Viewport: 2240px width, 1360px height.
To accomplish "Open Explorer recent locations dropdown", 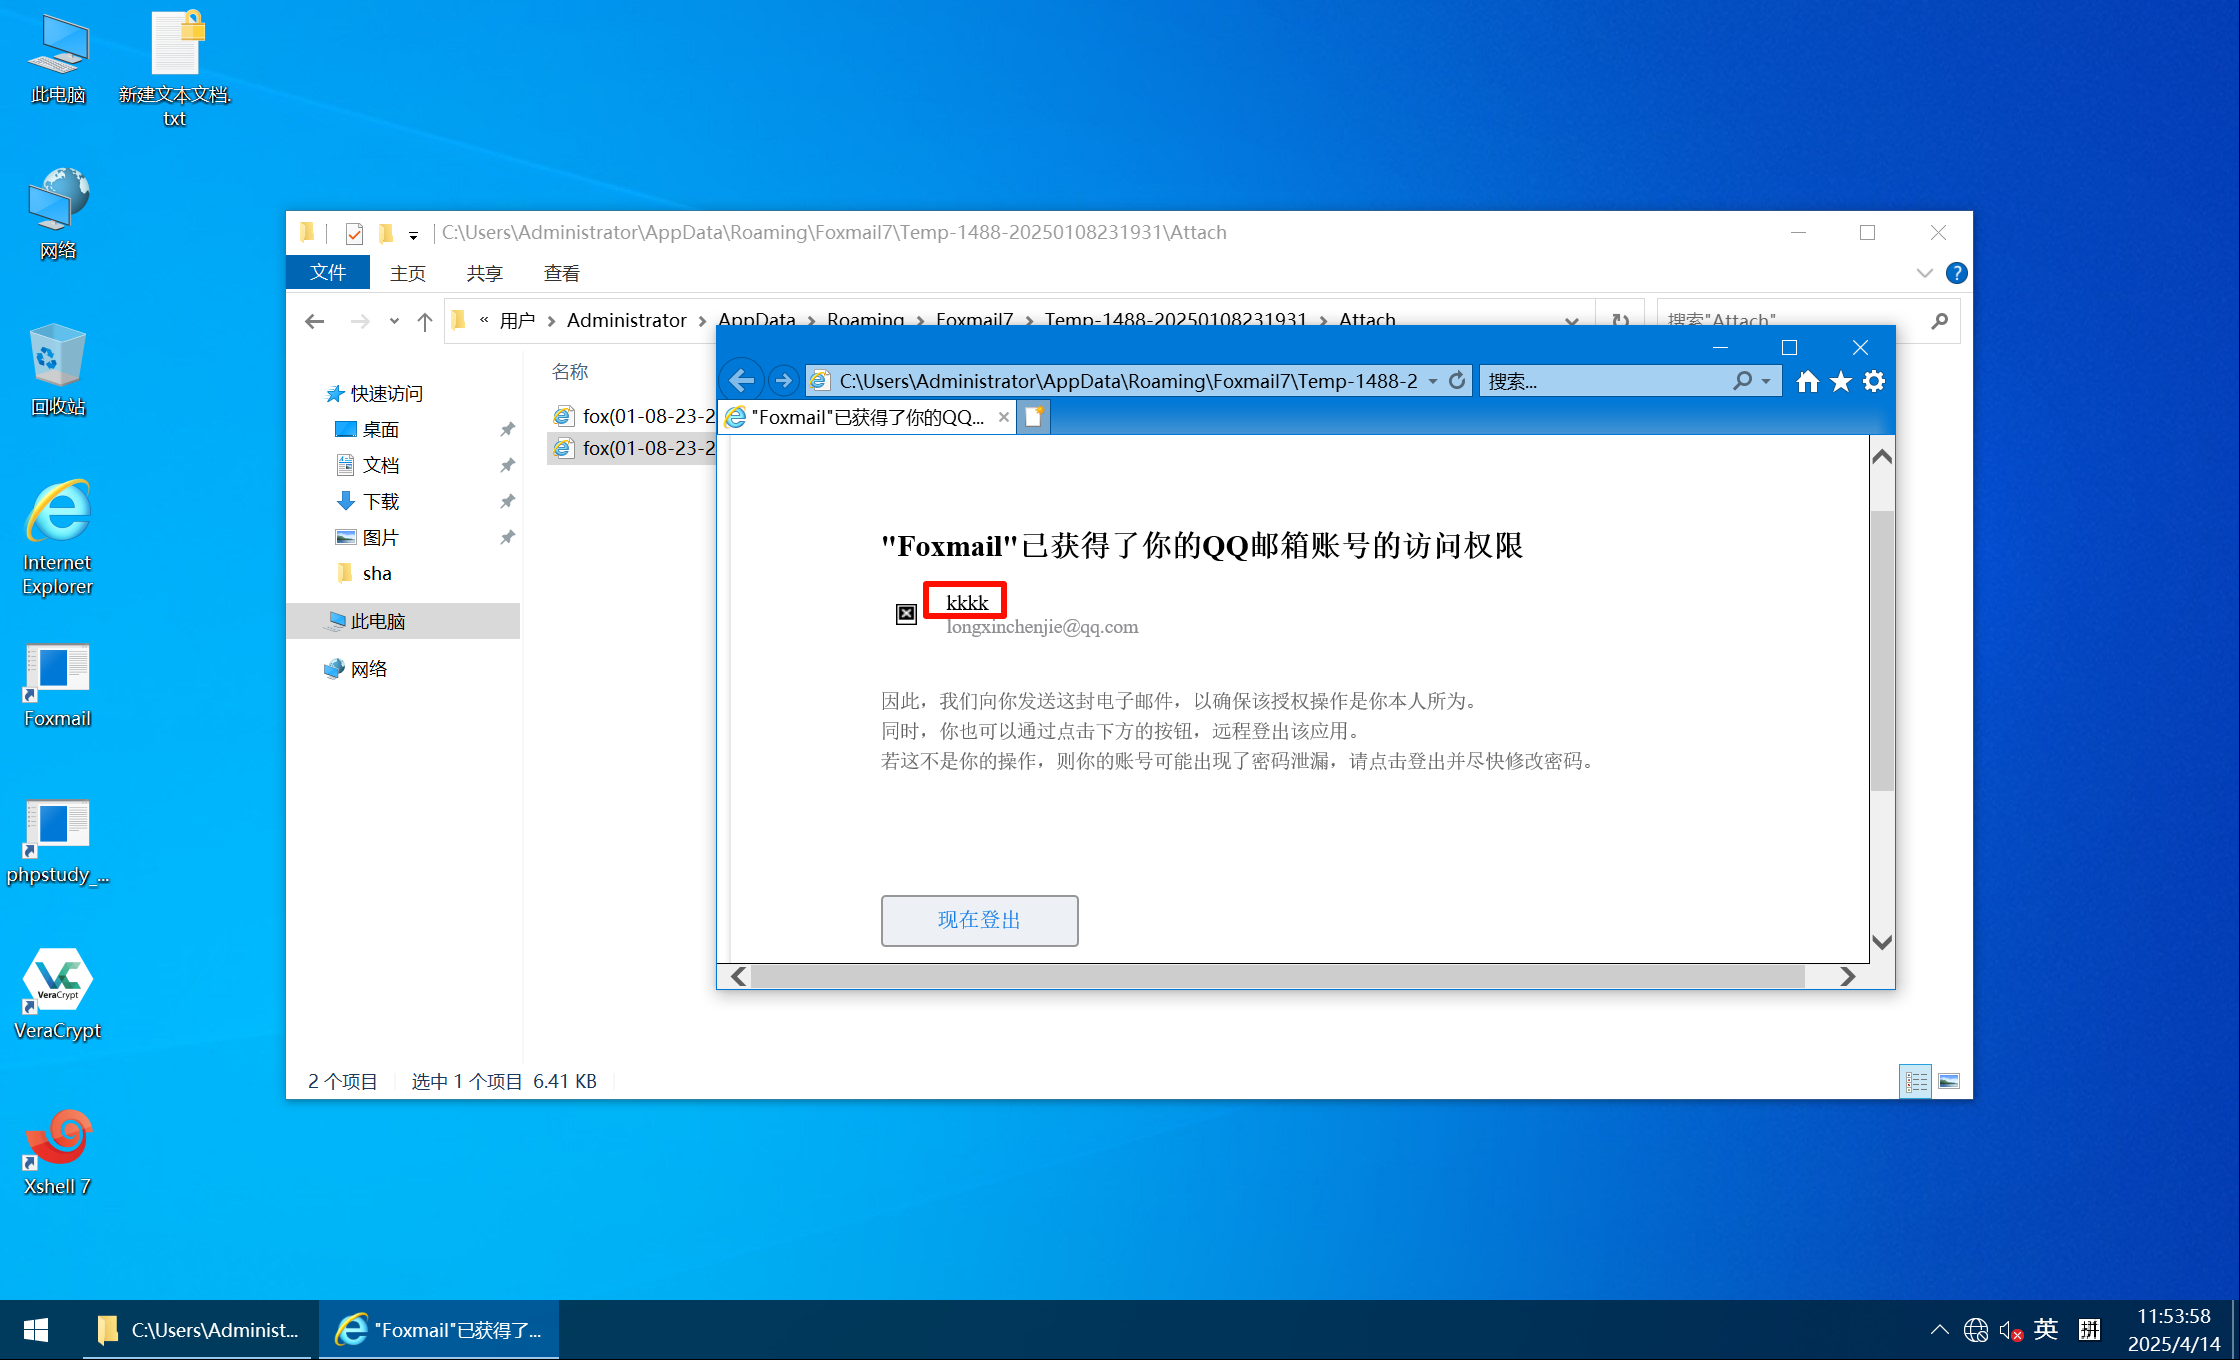I will pyautogui.click(x=394, y=321).
